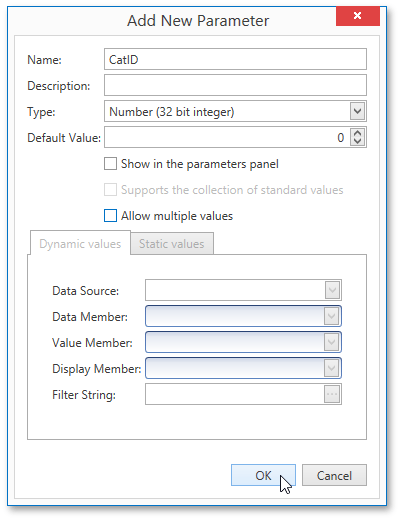
Task: Expand the Data Member dropdown
Action: pos(332,316)
